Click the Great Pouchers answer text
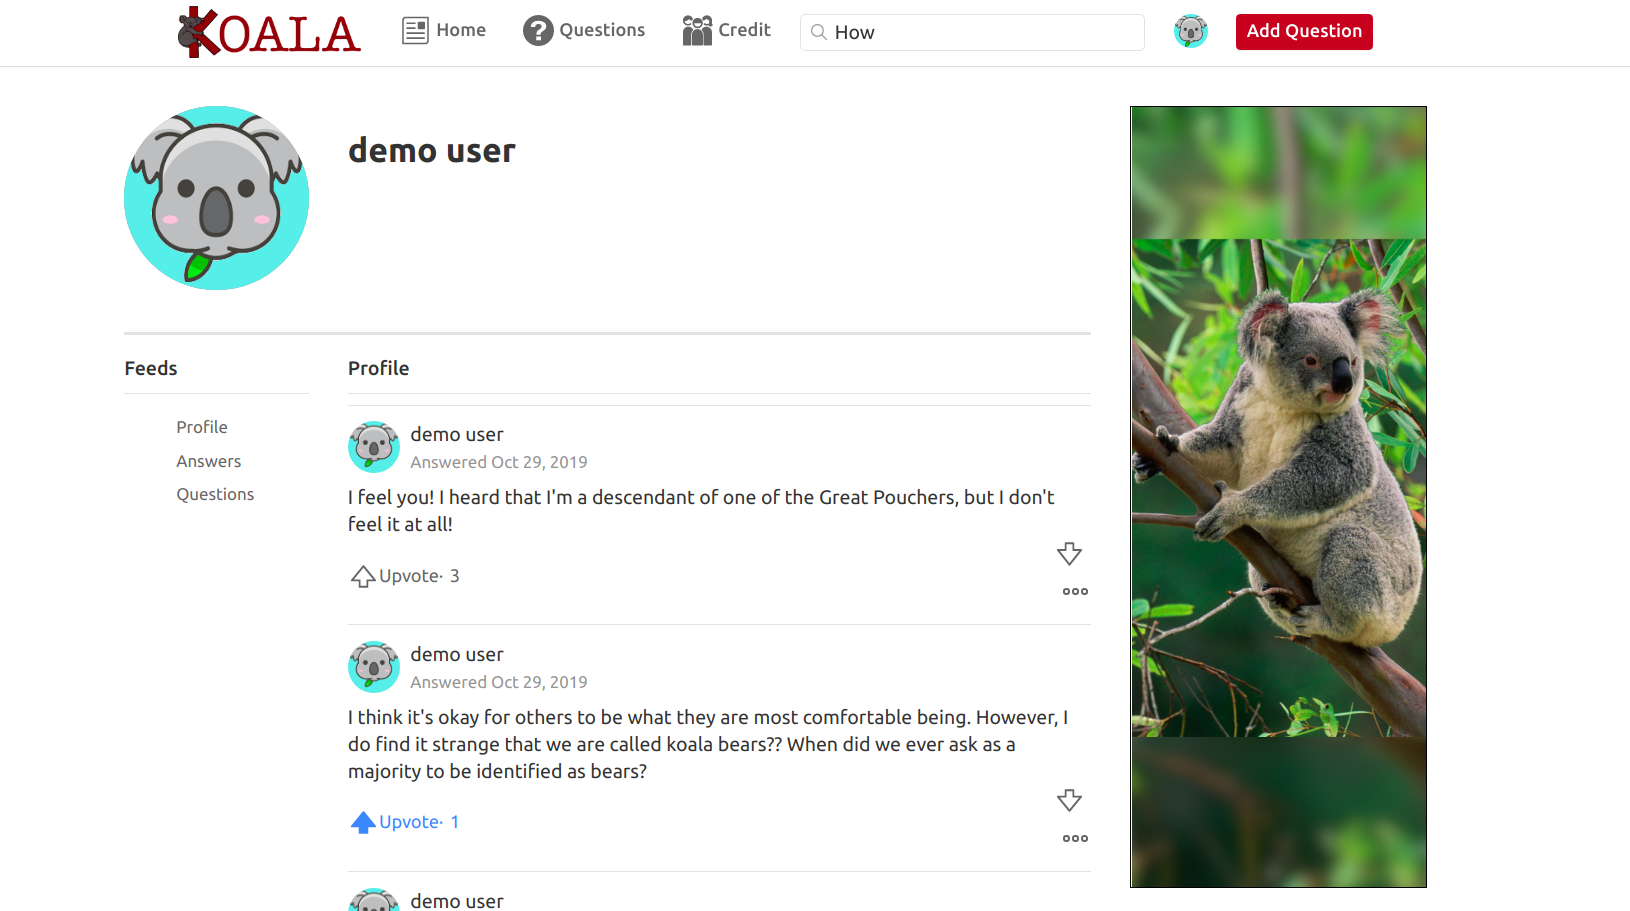 (701, 510)
